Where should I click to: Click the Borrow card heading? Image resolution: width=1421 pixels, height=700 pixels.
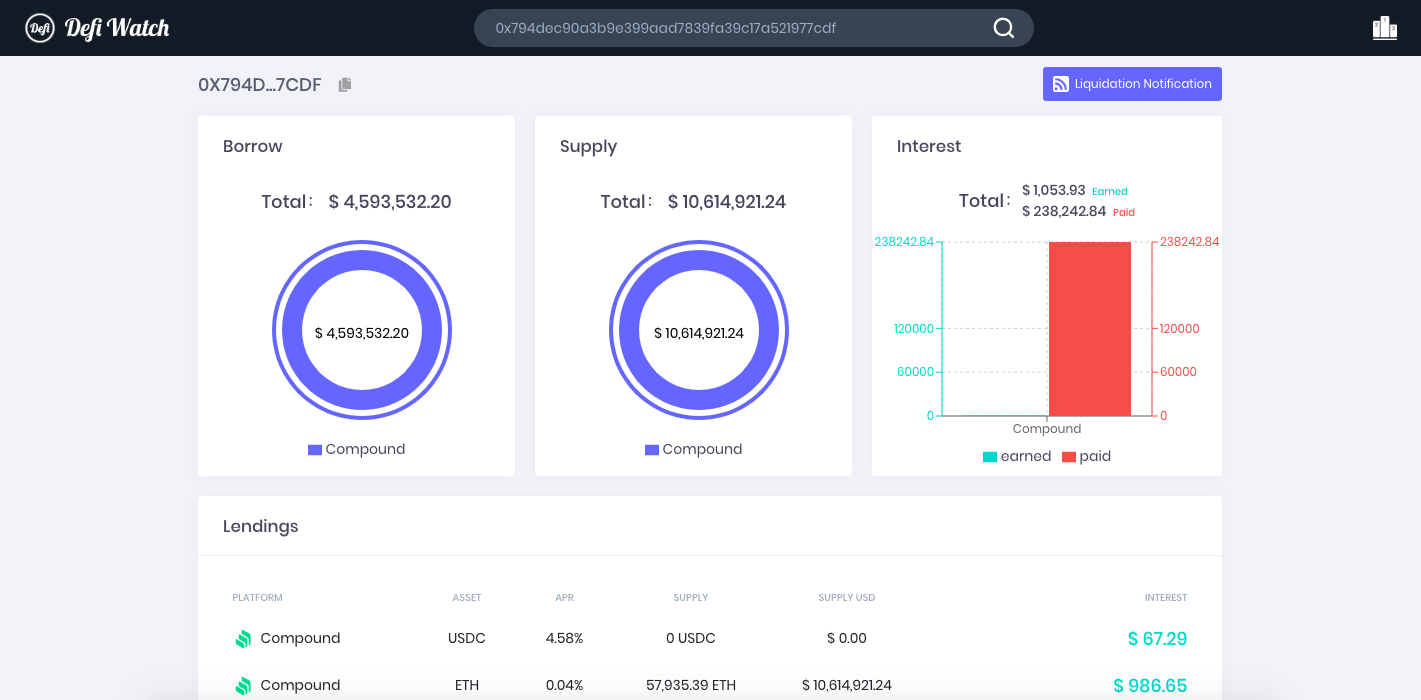coord(253,146)
